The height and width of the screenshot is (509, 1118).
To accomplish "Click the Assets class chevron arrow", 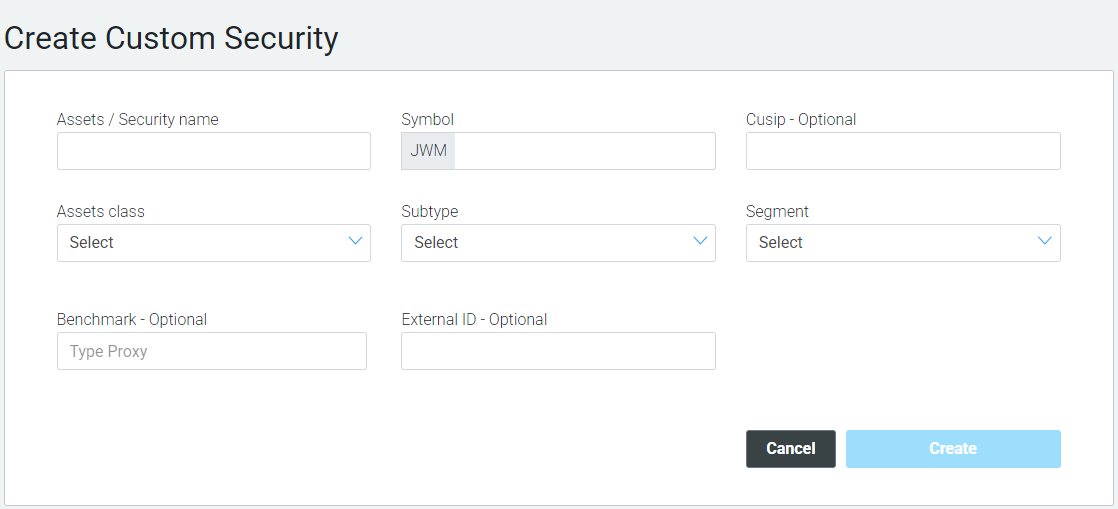I will (x=355, y=241).
